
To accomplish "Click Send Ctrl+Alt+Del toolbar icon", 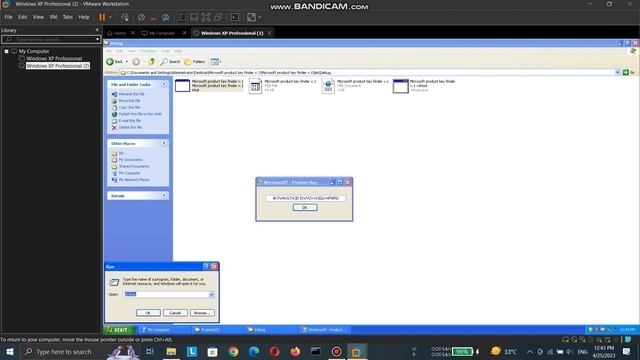I will [125, 17].
